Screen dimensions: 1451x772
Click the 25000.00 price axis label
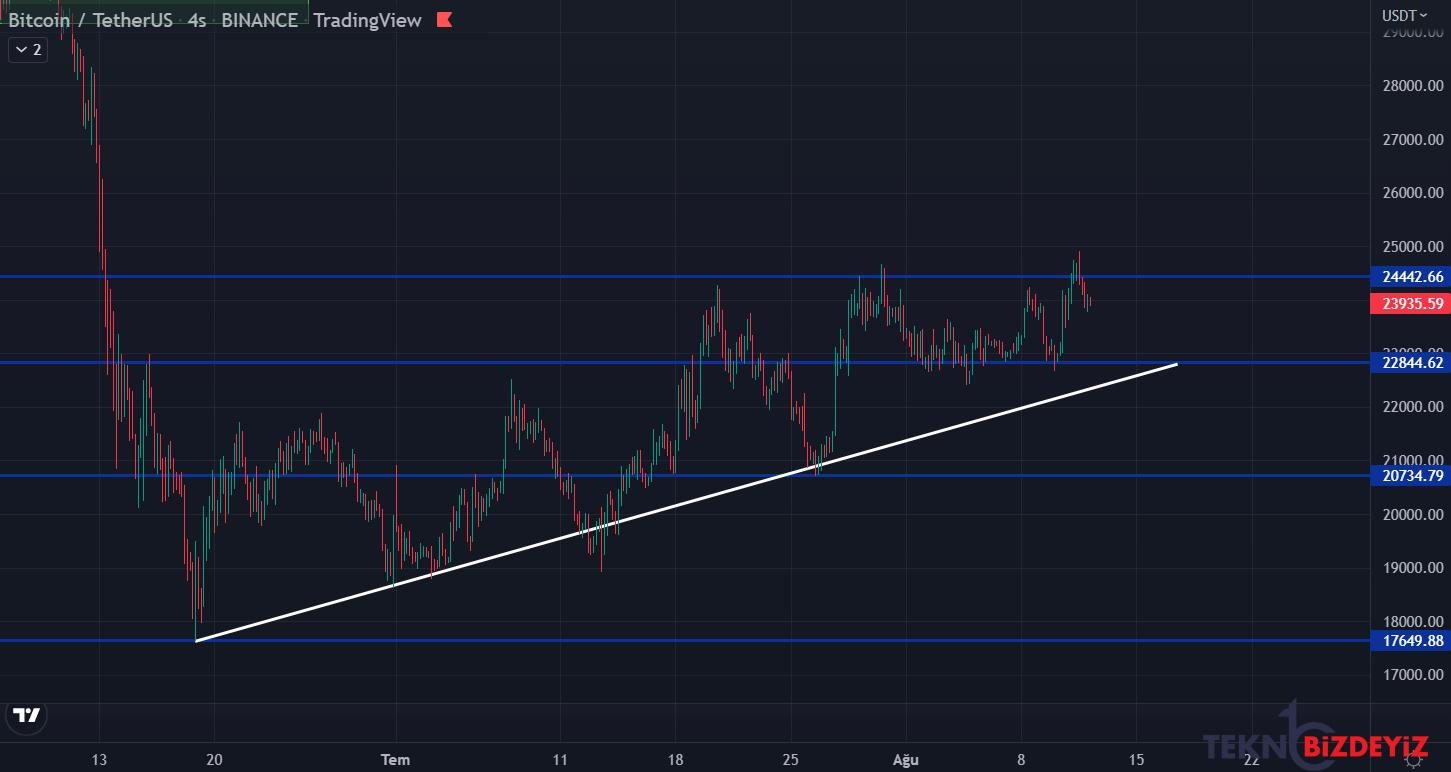[1413, 247]
